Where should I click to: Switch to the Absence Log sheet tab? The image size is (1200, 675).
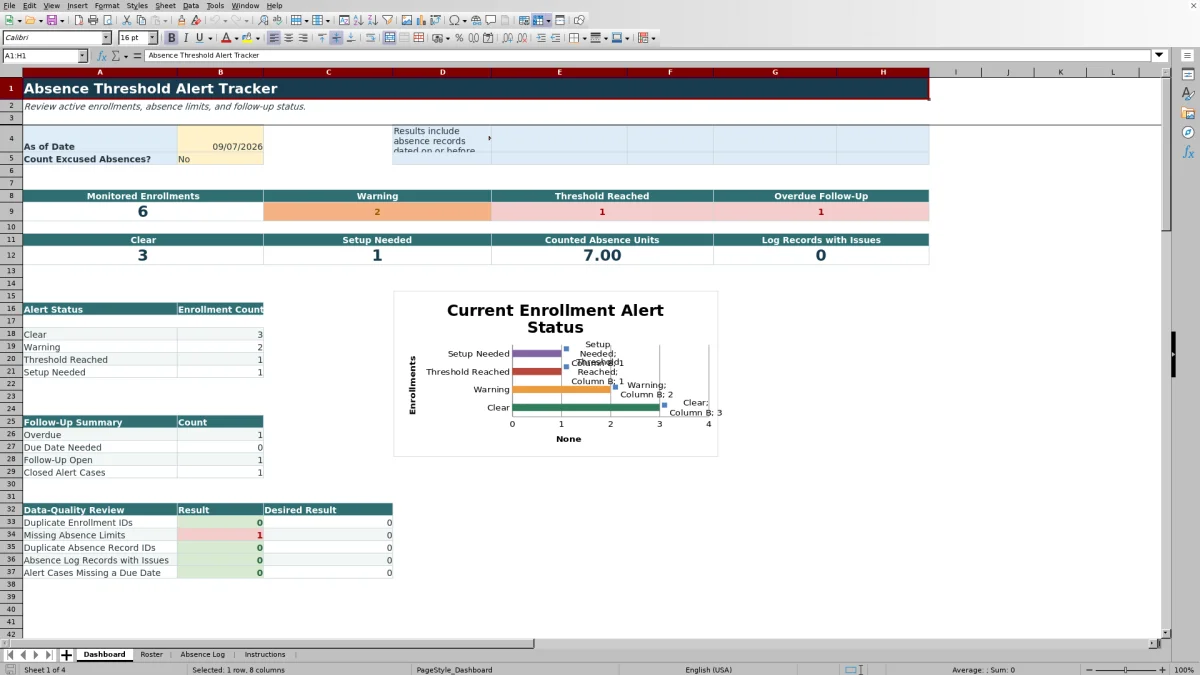[x=202, y=655]
